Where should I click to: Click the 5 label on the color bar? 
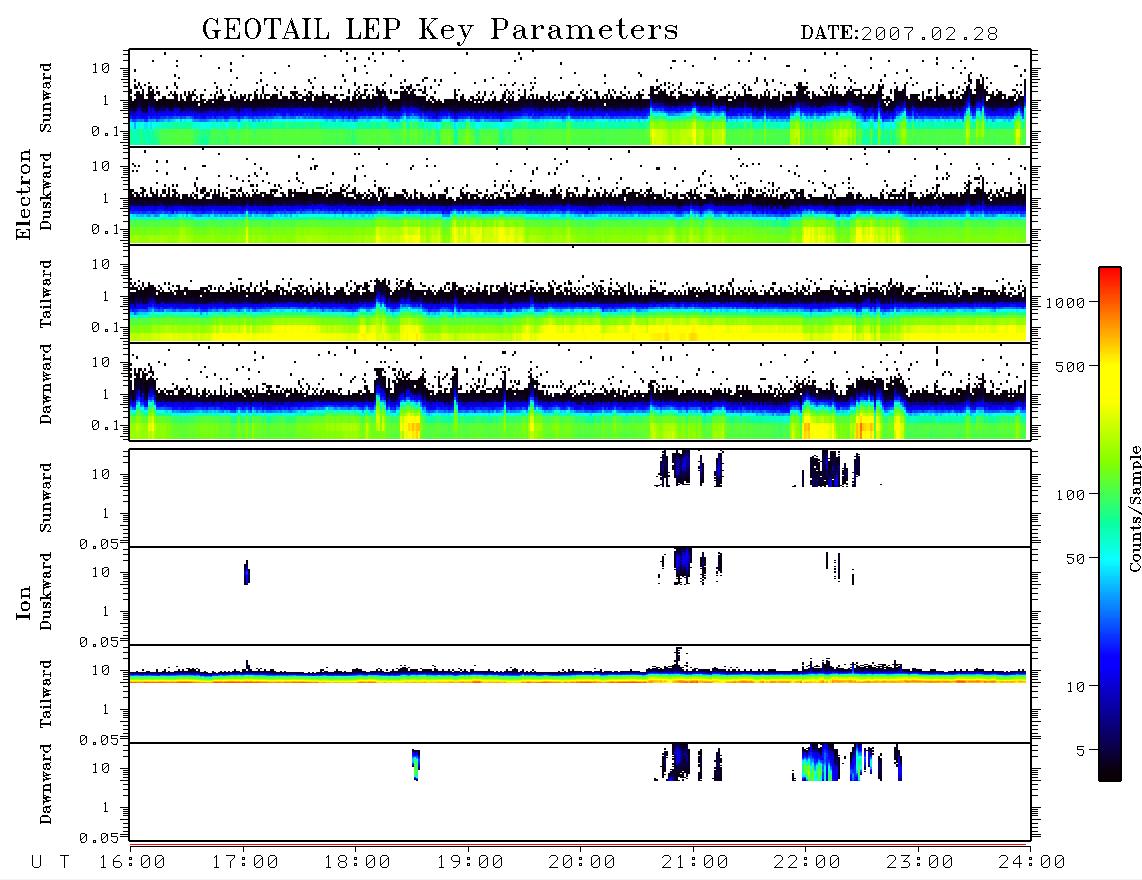point(1081,751)
